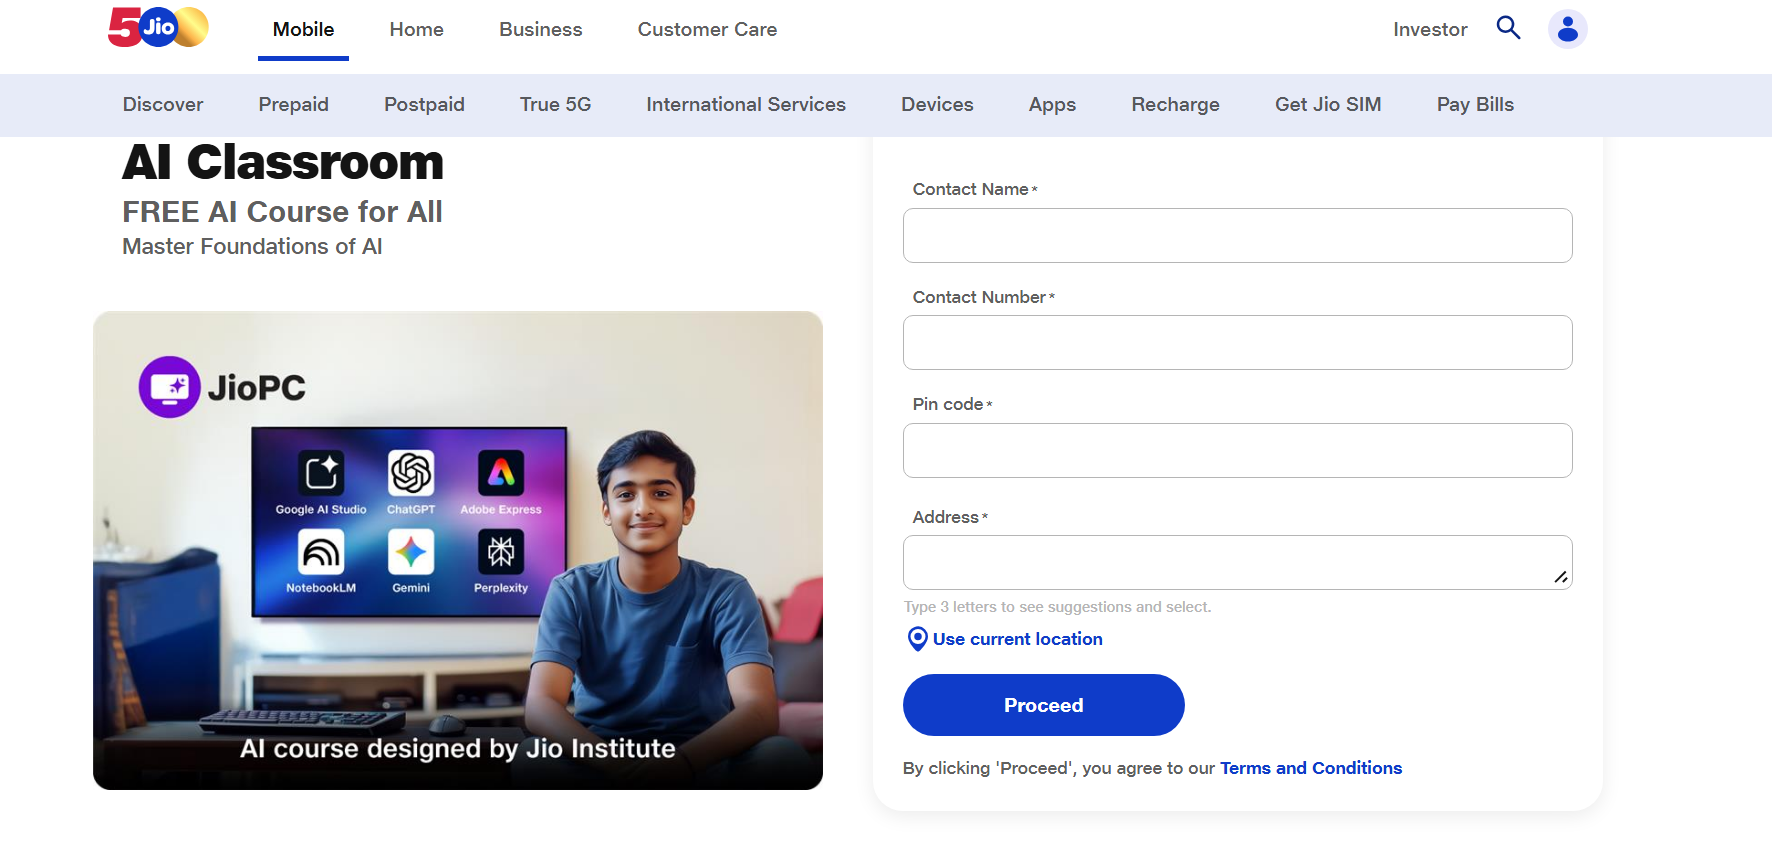Select the Apps menu item

(1052, 105)
